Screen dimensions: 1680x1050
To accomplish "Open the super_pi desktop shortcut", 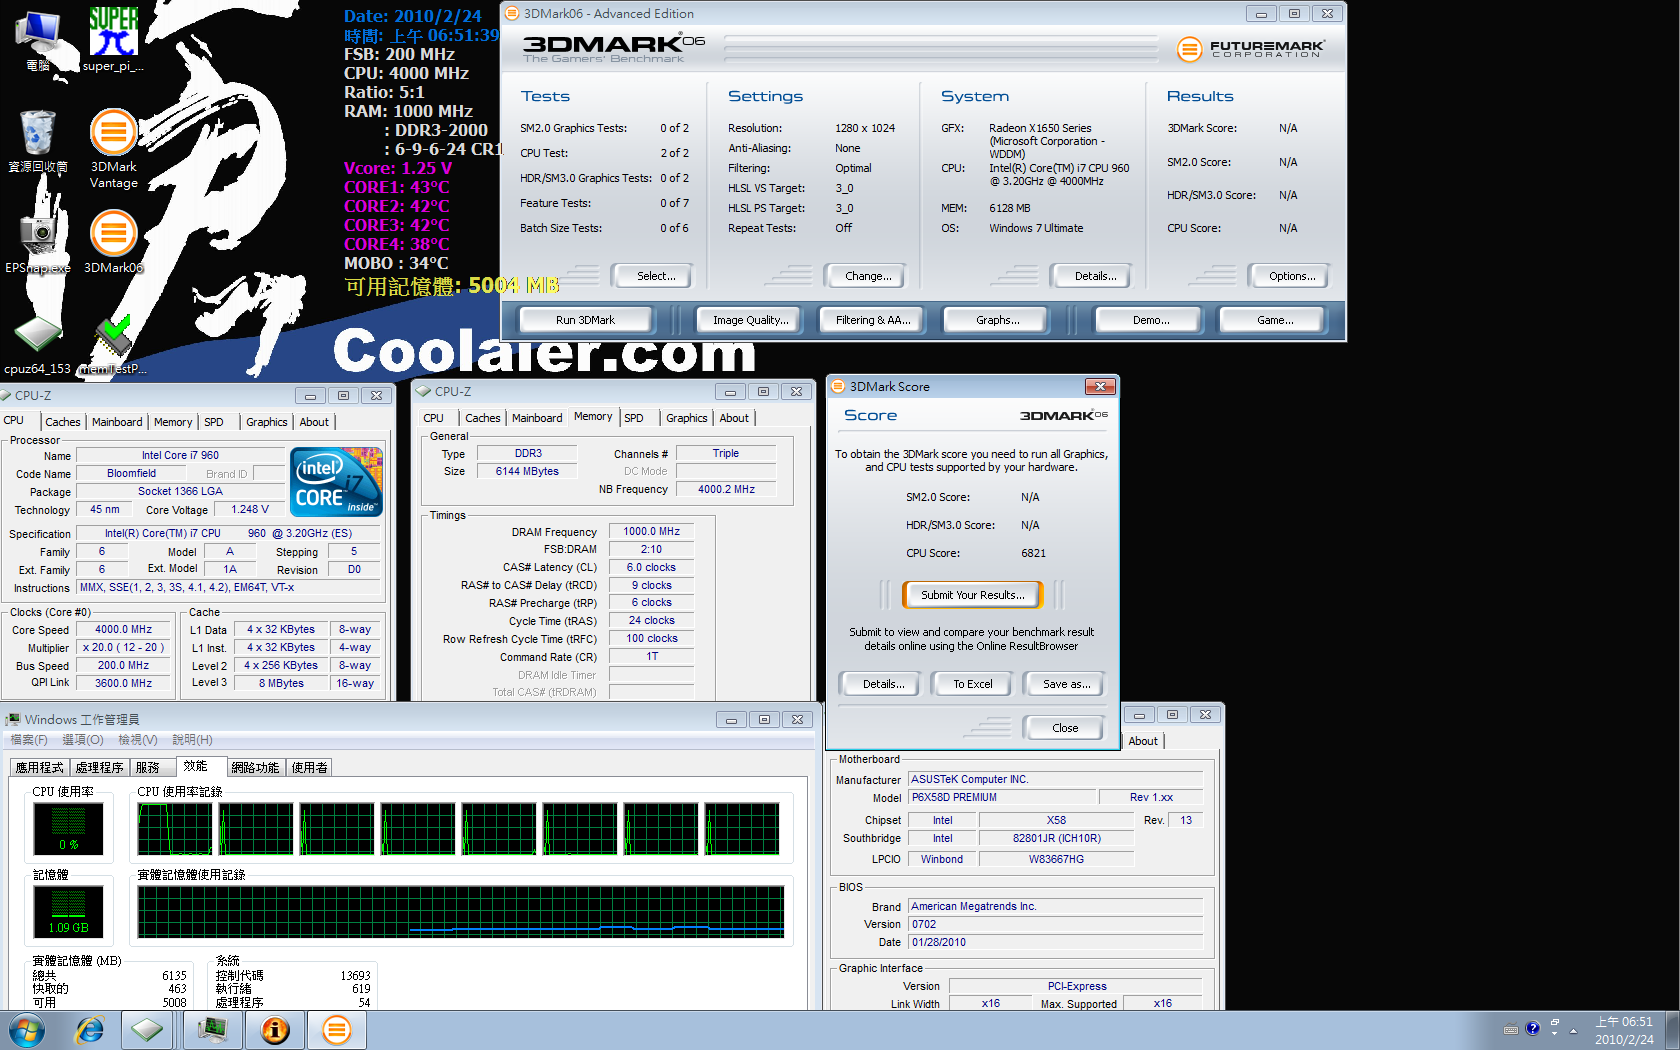I will click(113, 40).
